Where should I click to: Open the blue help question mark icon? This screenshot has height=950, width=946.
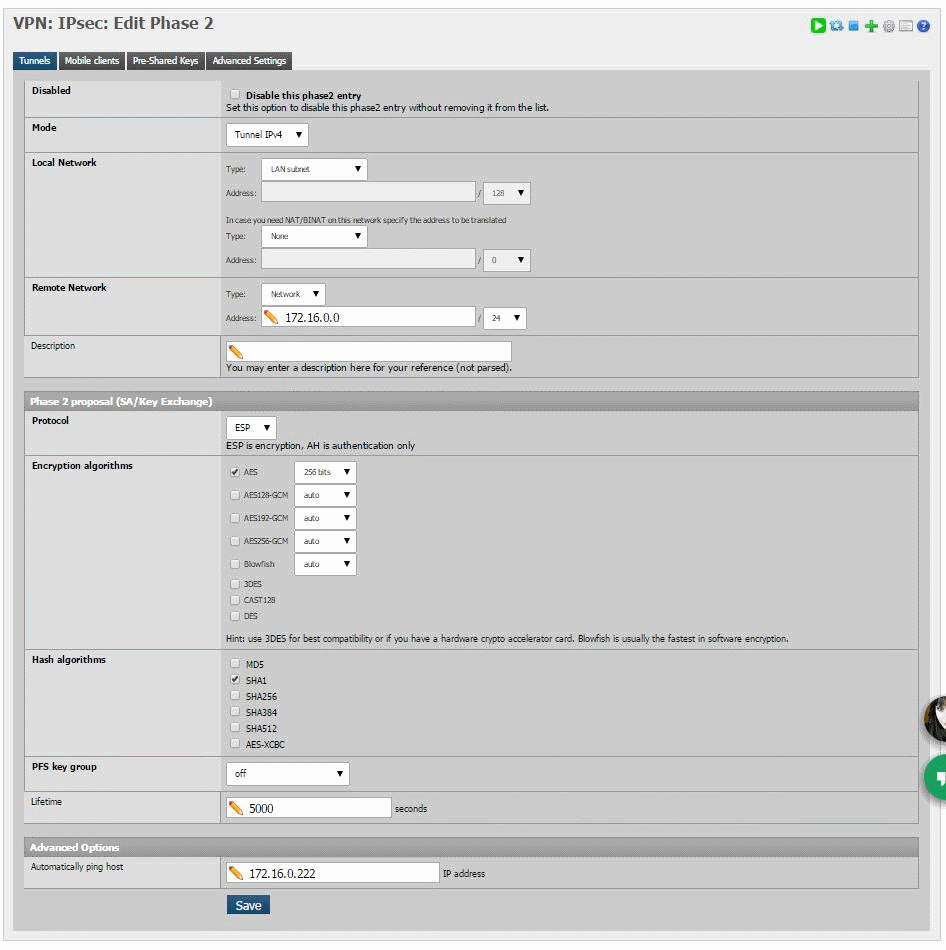tap(924, 26)
